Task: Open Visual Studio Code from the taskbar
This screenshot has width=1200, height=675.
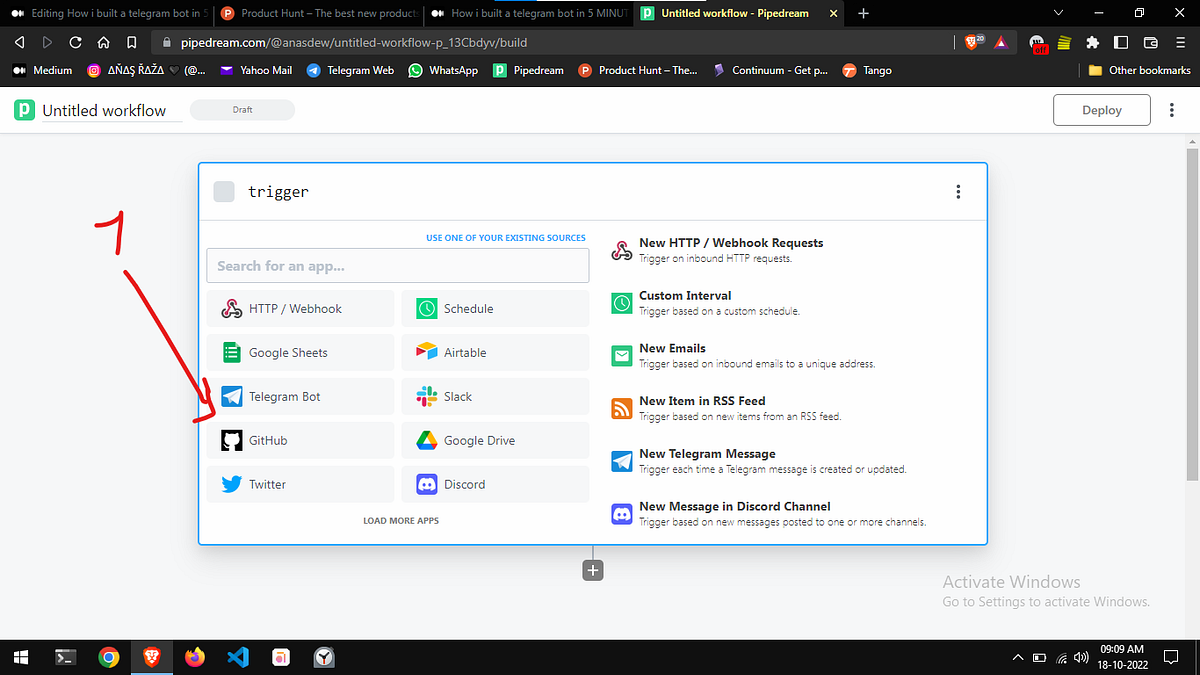Action: (237, 657)
